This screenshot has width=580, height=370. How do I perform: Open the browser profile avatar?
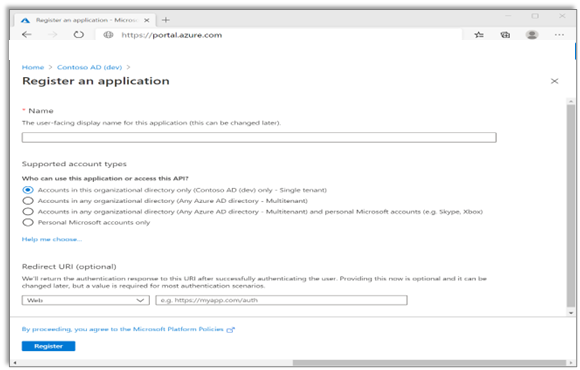point(532,35)
